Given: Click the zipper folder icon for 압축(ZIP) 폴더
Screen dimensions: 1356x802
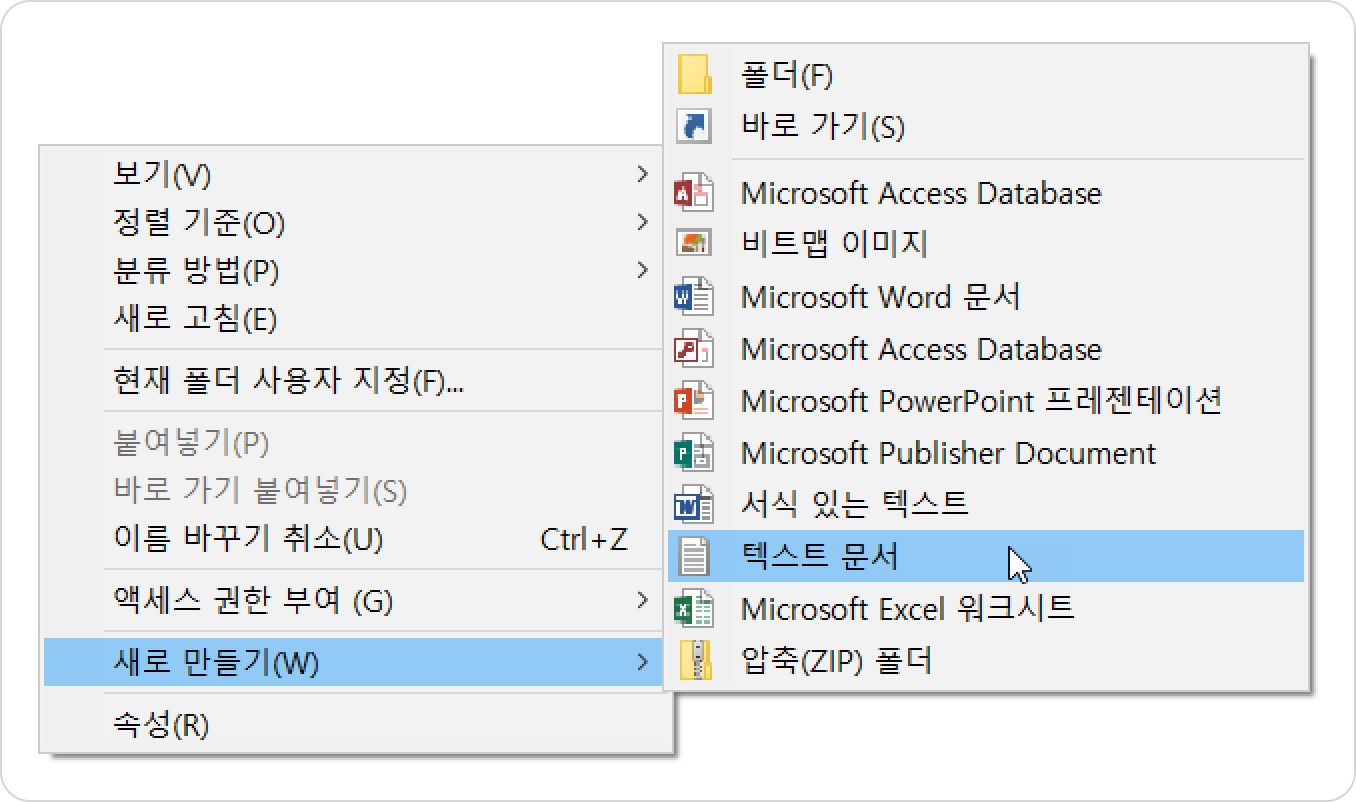Looking at the screenshot, I should click(694, 660).
